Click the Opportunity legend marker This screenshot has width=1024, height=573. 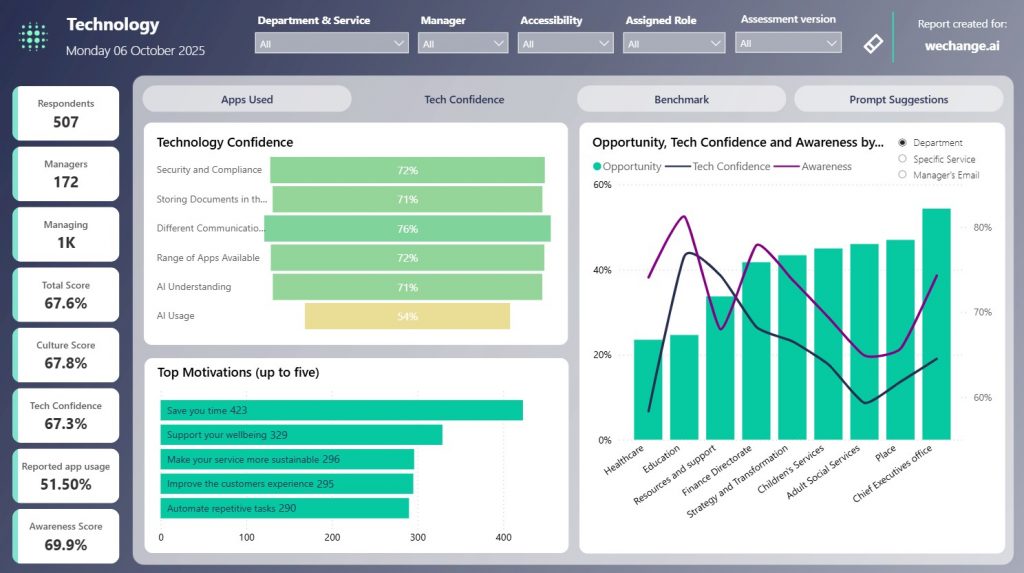pyautogui.click(x=597, y=167)
